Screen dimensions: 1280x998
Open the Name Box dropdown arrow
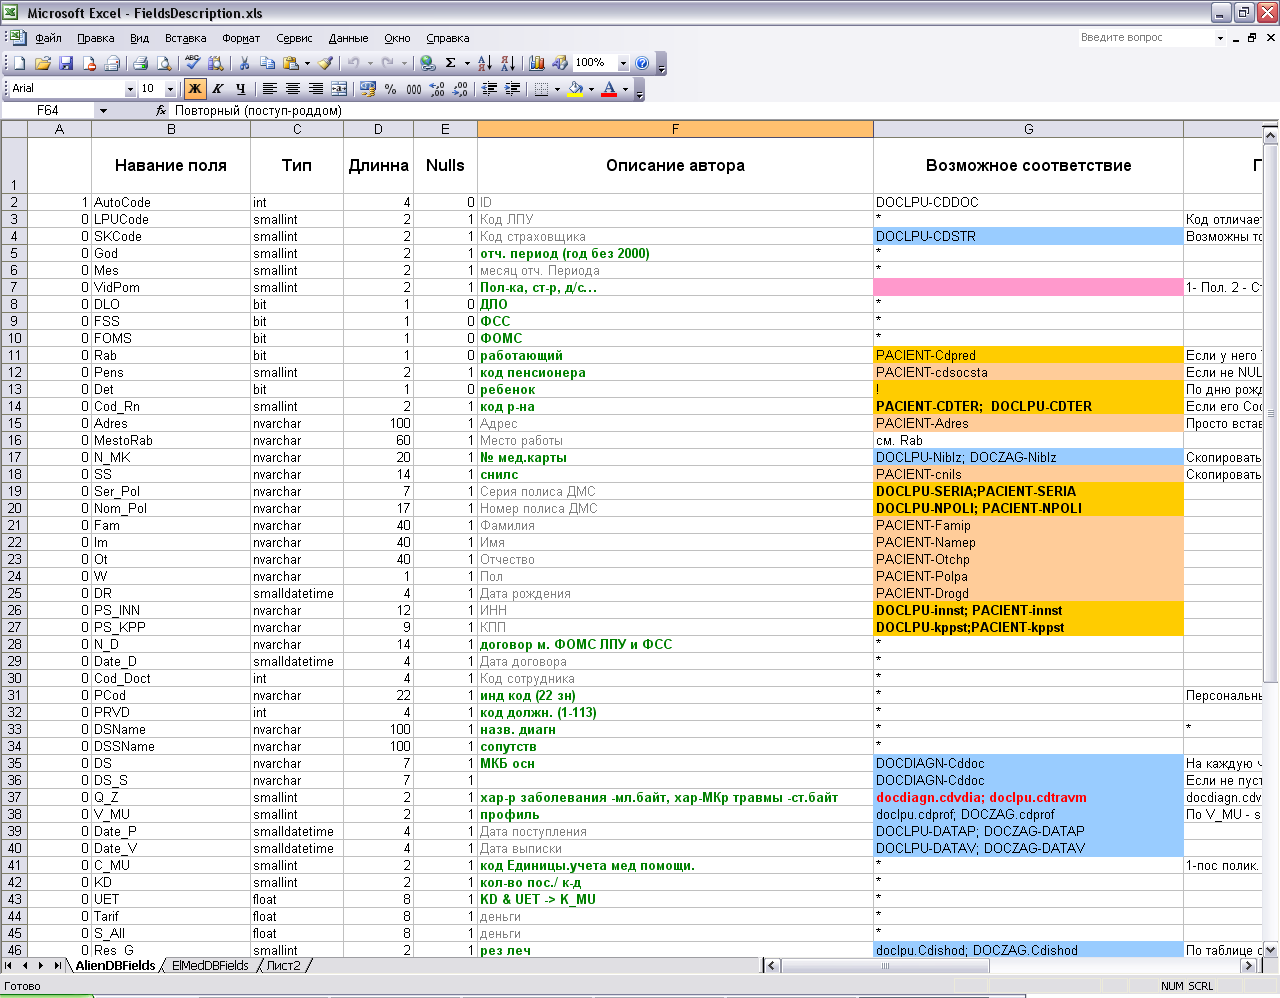tap(103, 111)
